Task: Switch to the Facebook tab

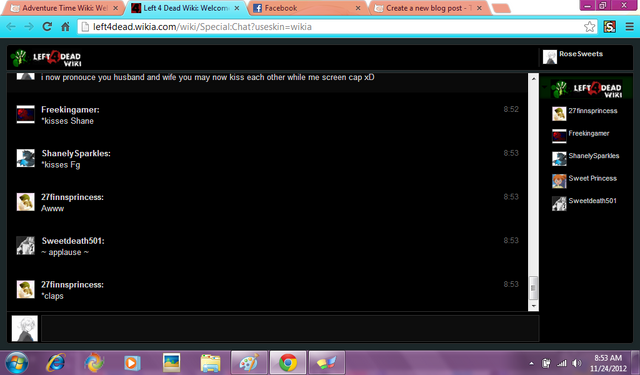Action: click(306, 8)
